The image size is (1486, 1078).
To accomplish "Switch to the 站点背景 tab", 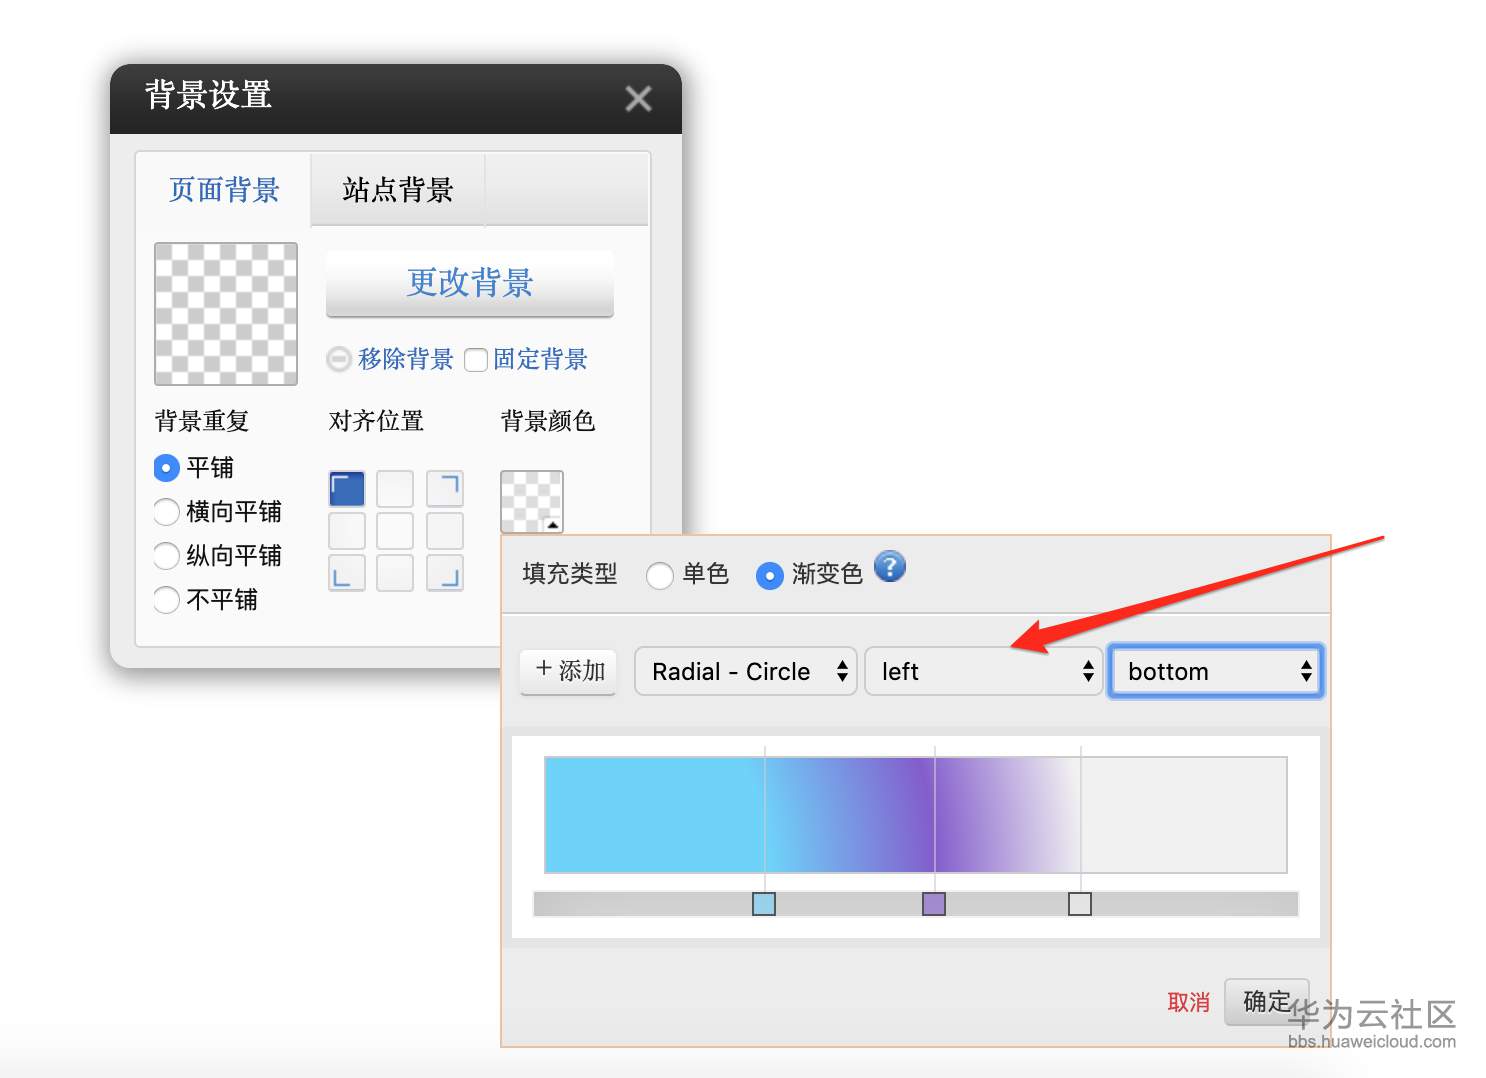I will (x=398, y=189).
